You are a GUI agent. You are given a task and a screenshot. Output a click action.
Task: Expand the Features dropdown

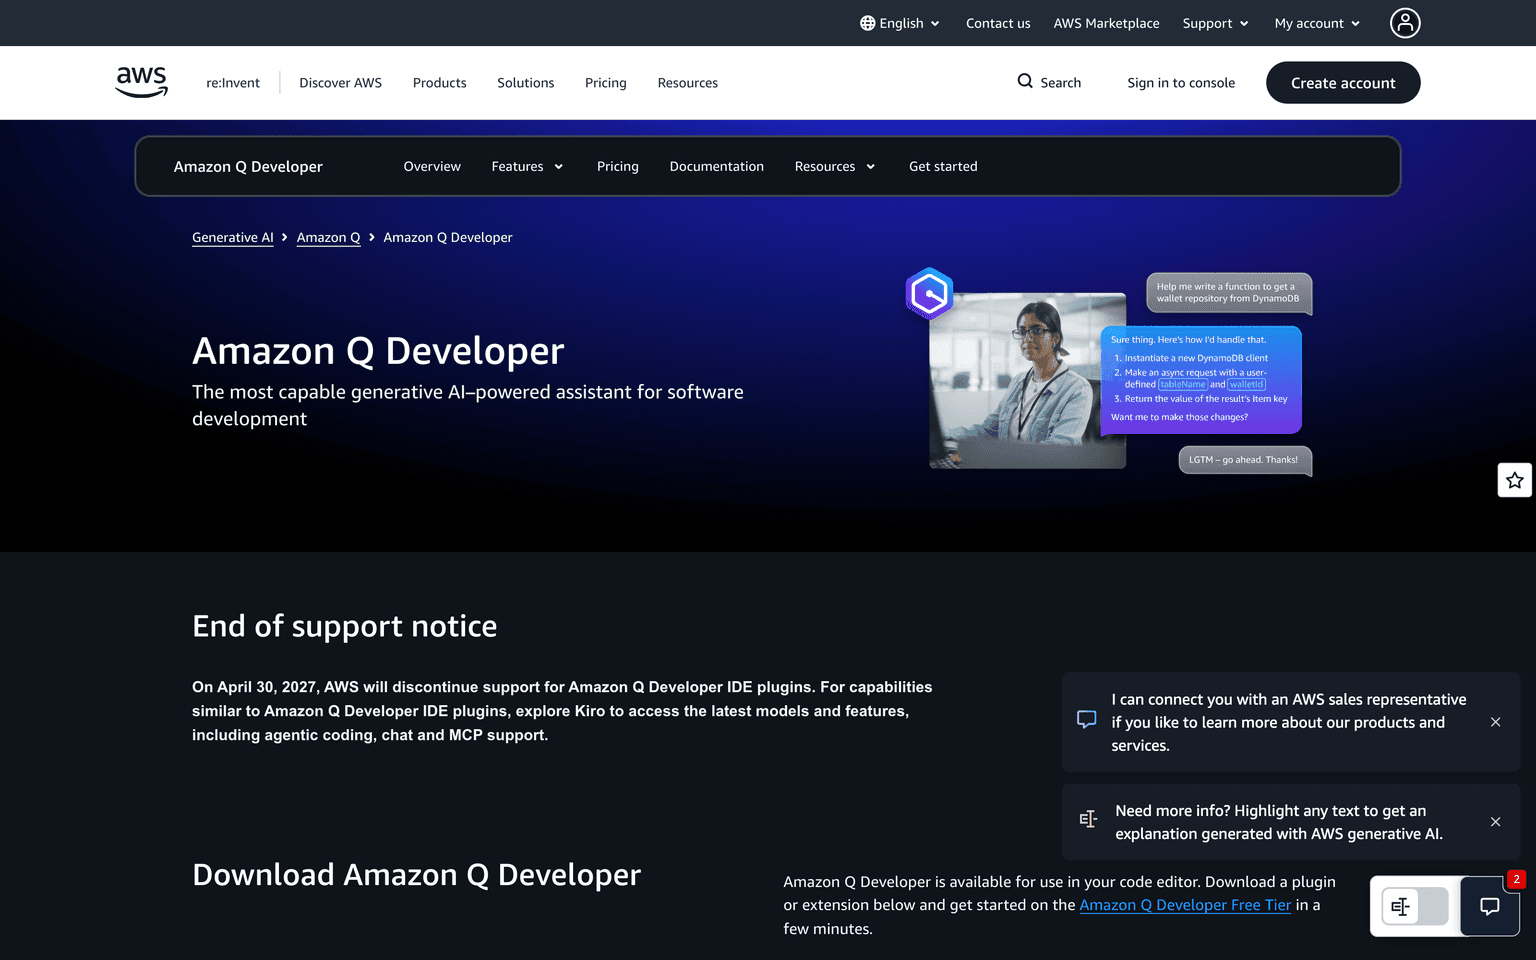coord(527,166)
